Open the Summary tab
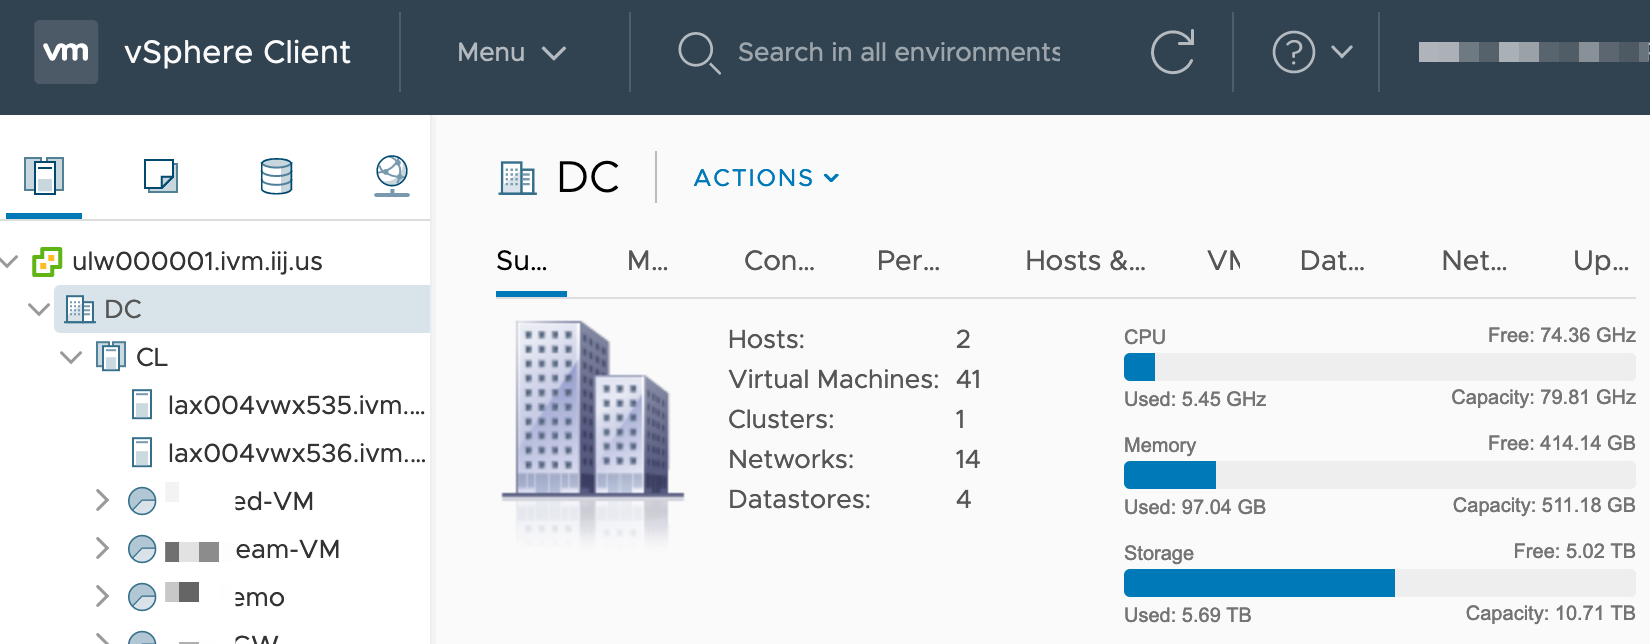1650x644 pixels. [522, 261]
